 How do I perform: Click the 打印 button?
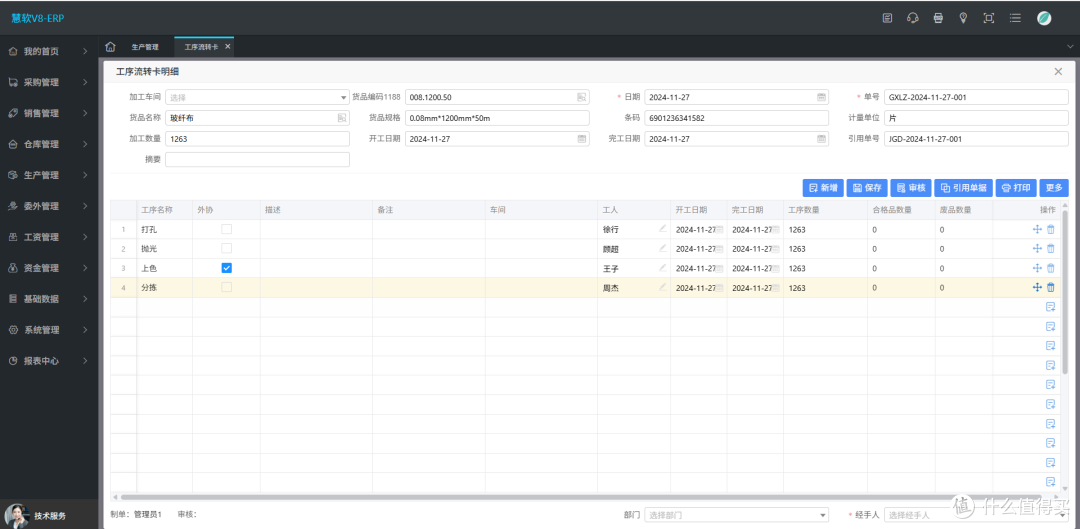[x=1016, y=187]
